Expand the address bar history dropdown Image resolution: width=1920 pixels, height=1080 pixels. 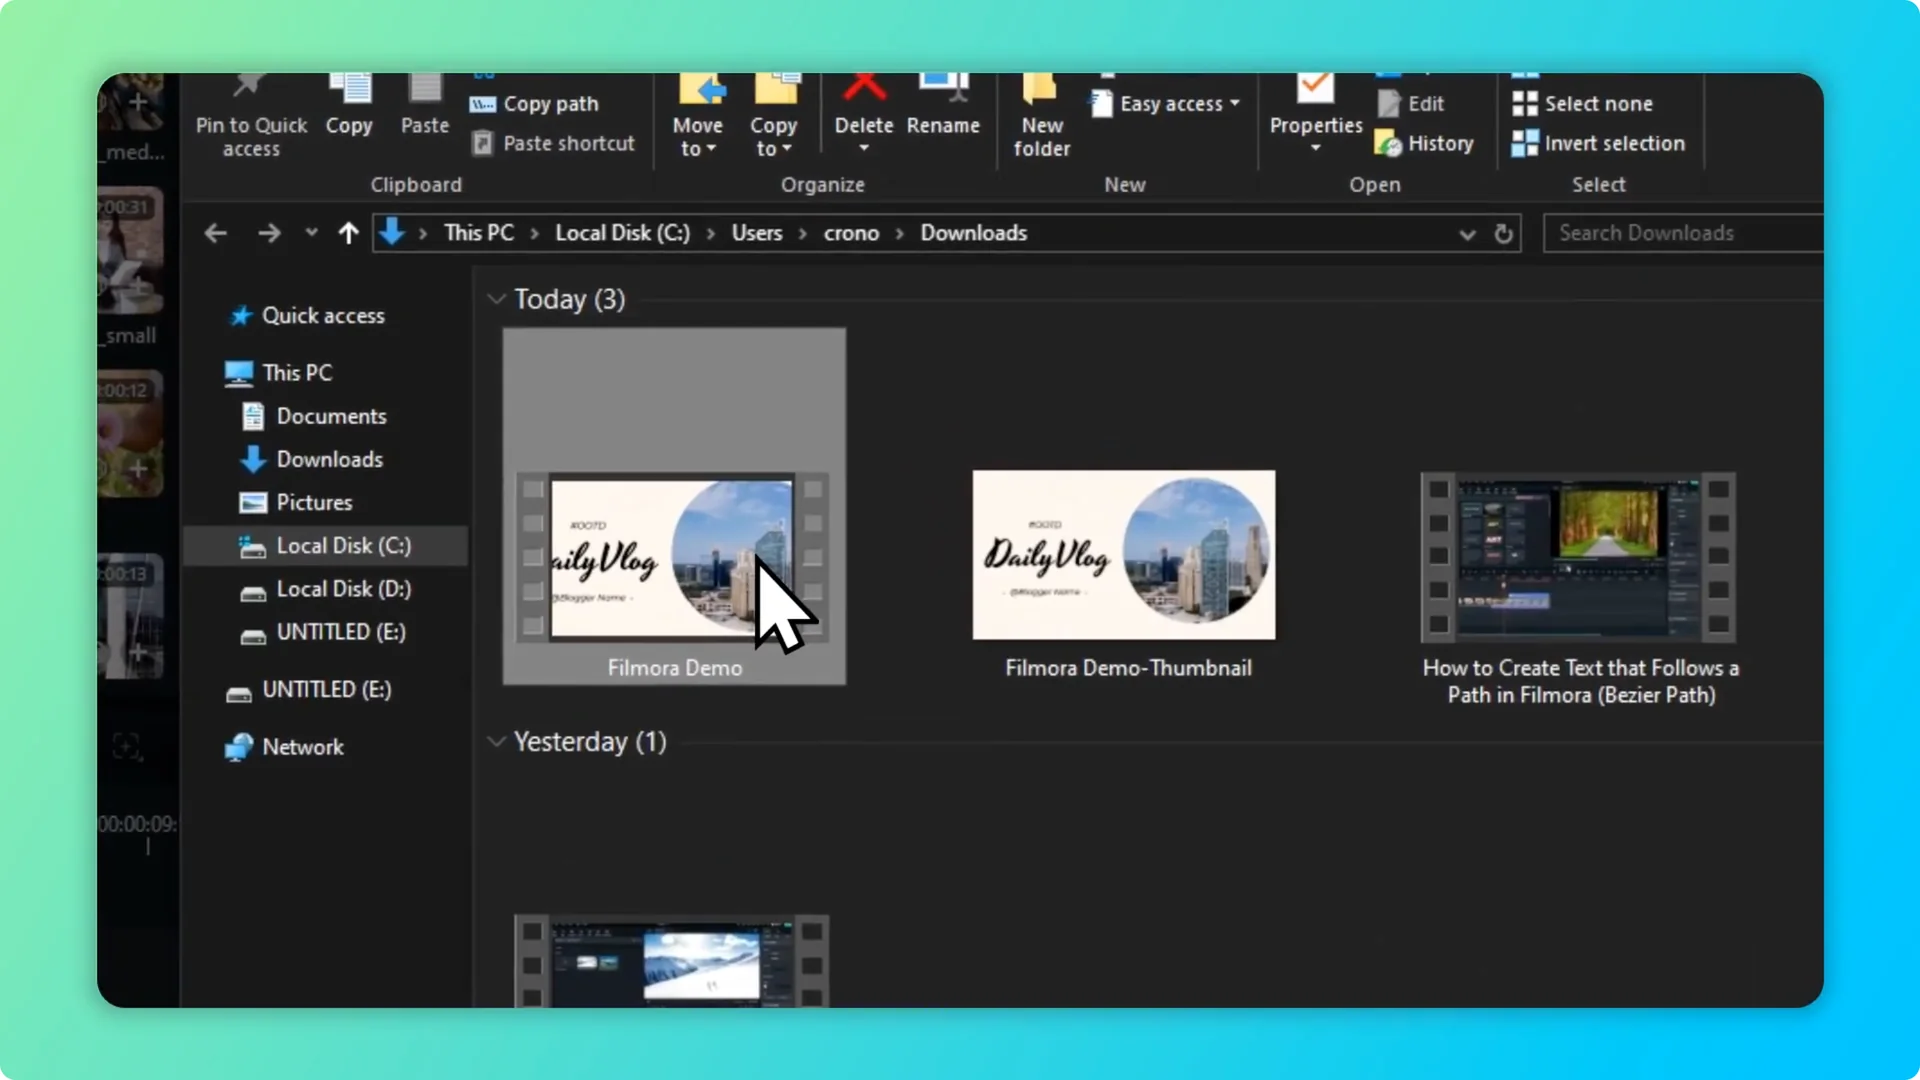tap(1467, 235)
